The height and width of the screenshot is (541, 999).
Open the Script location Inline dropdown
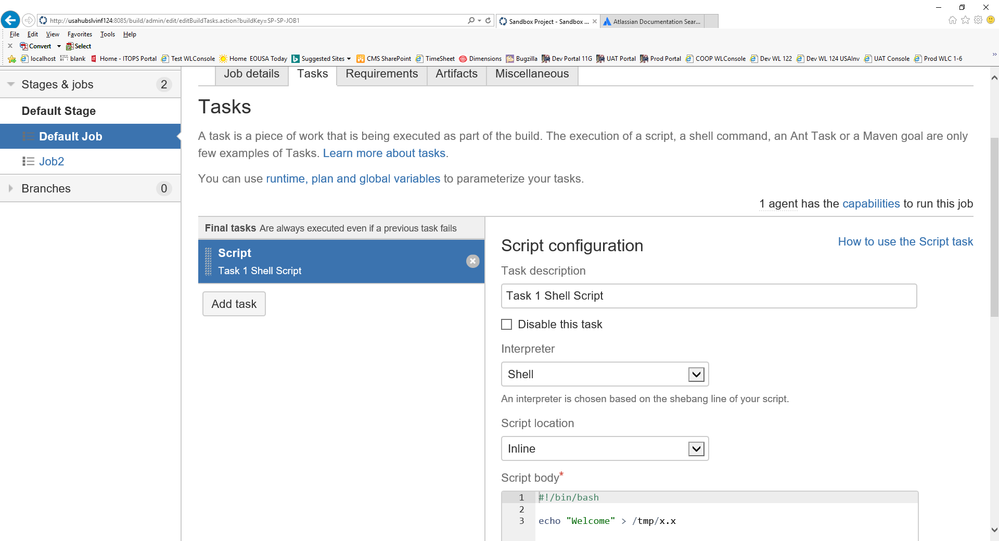(x=605, y=449)
